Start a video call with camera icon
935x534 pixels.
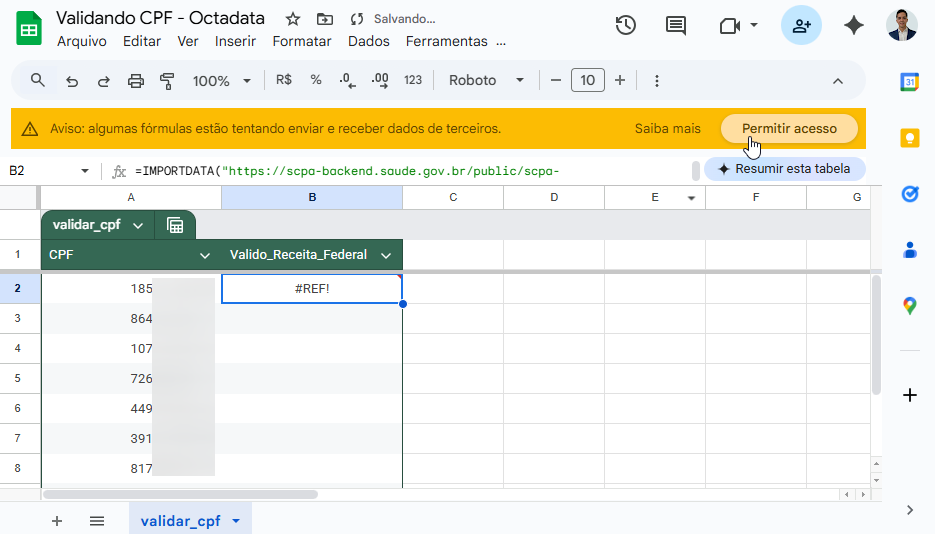tap(730, 26)
